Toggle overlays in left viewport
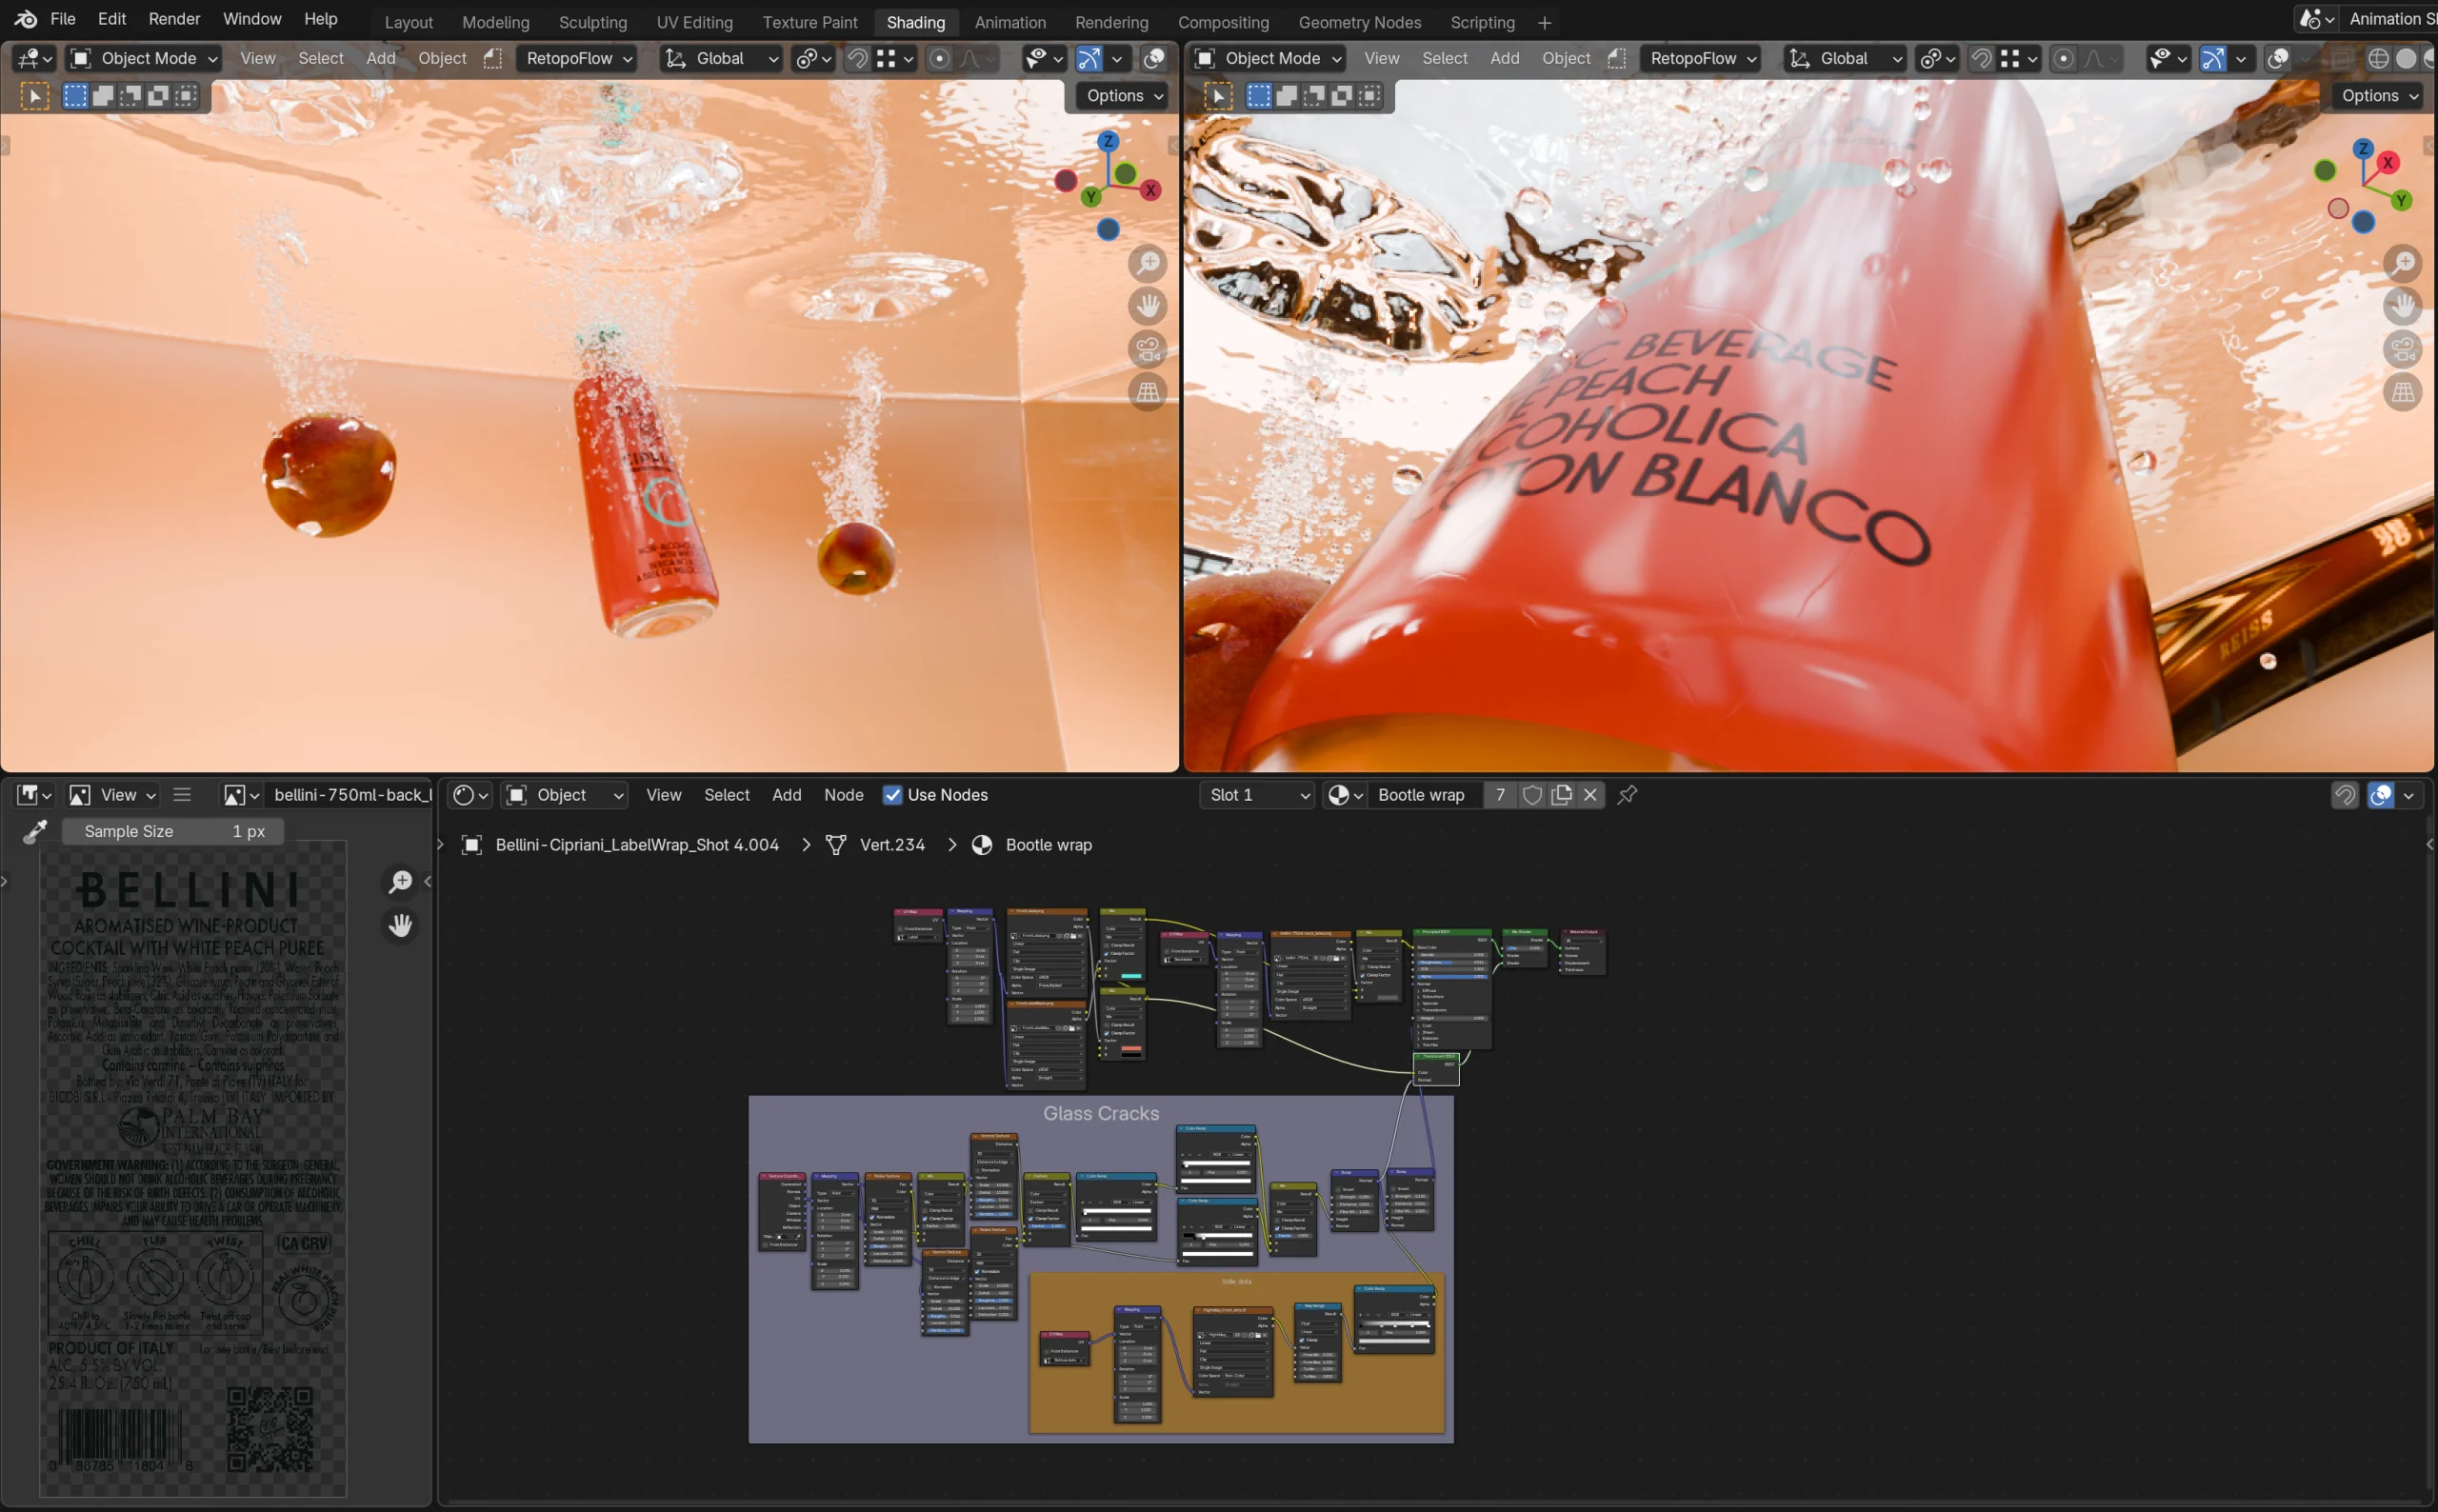Screen dimensions: 2438x1512 tap(1154, 58)
